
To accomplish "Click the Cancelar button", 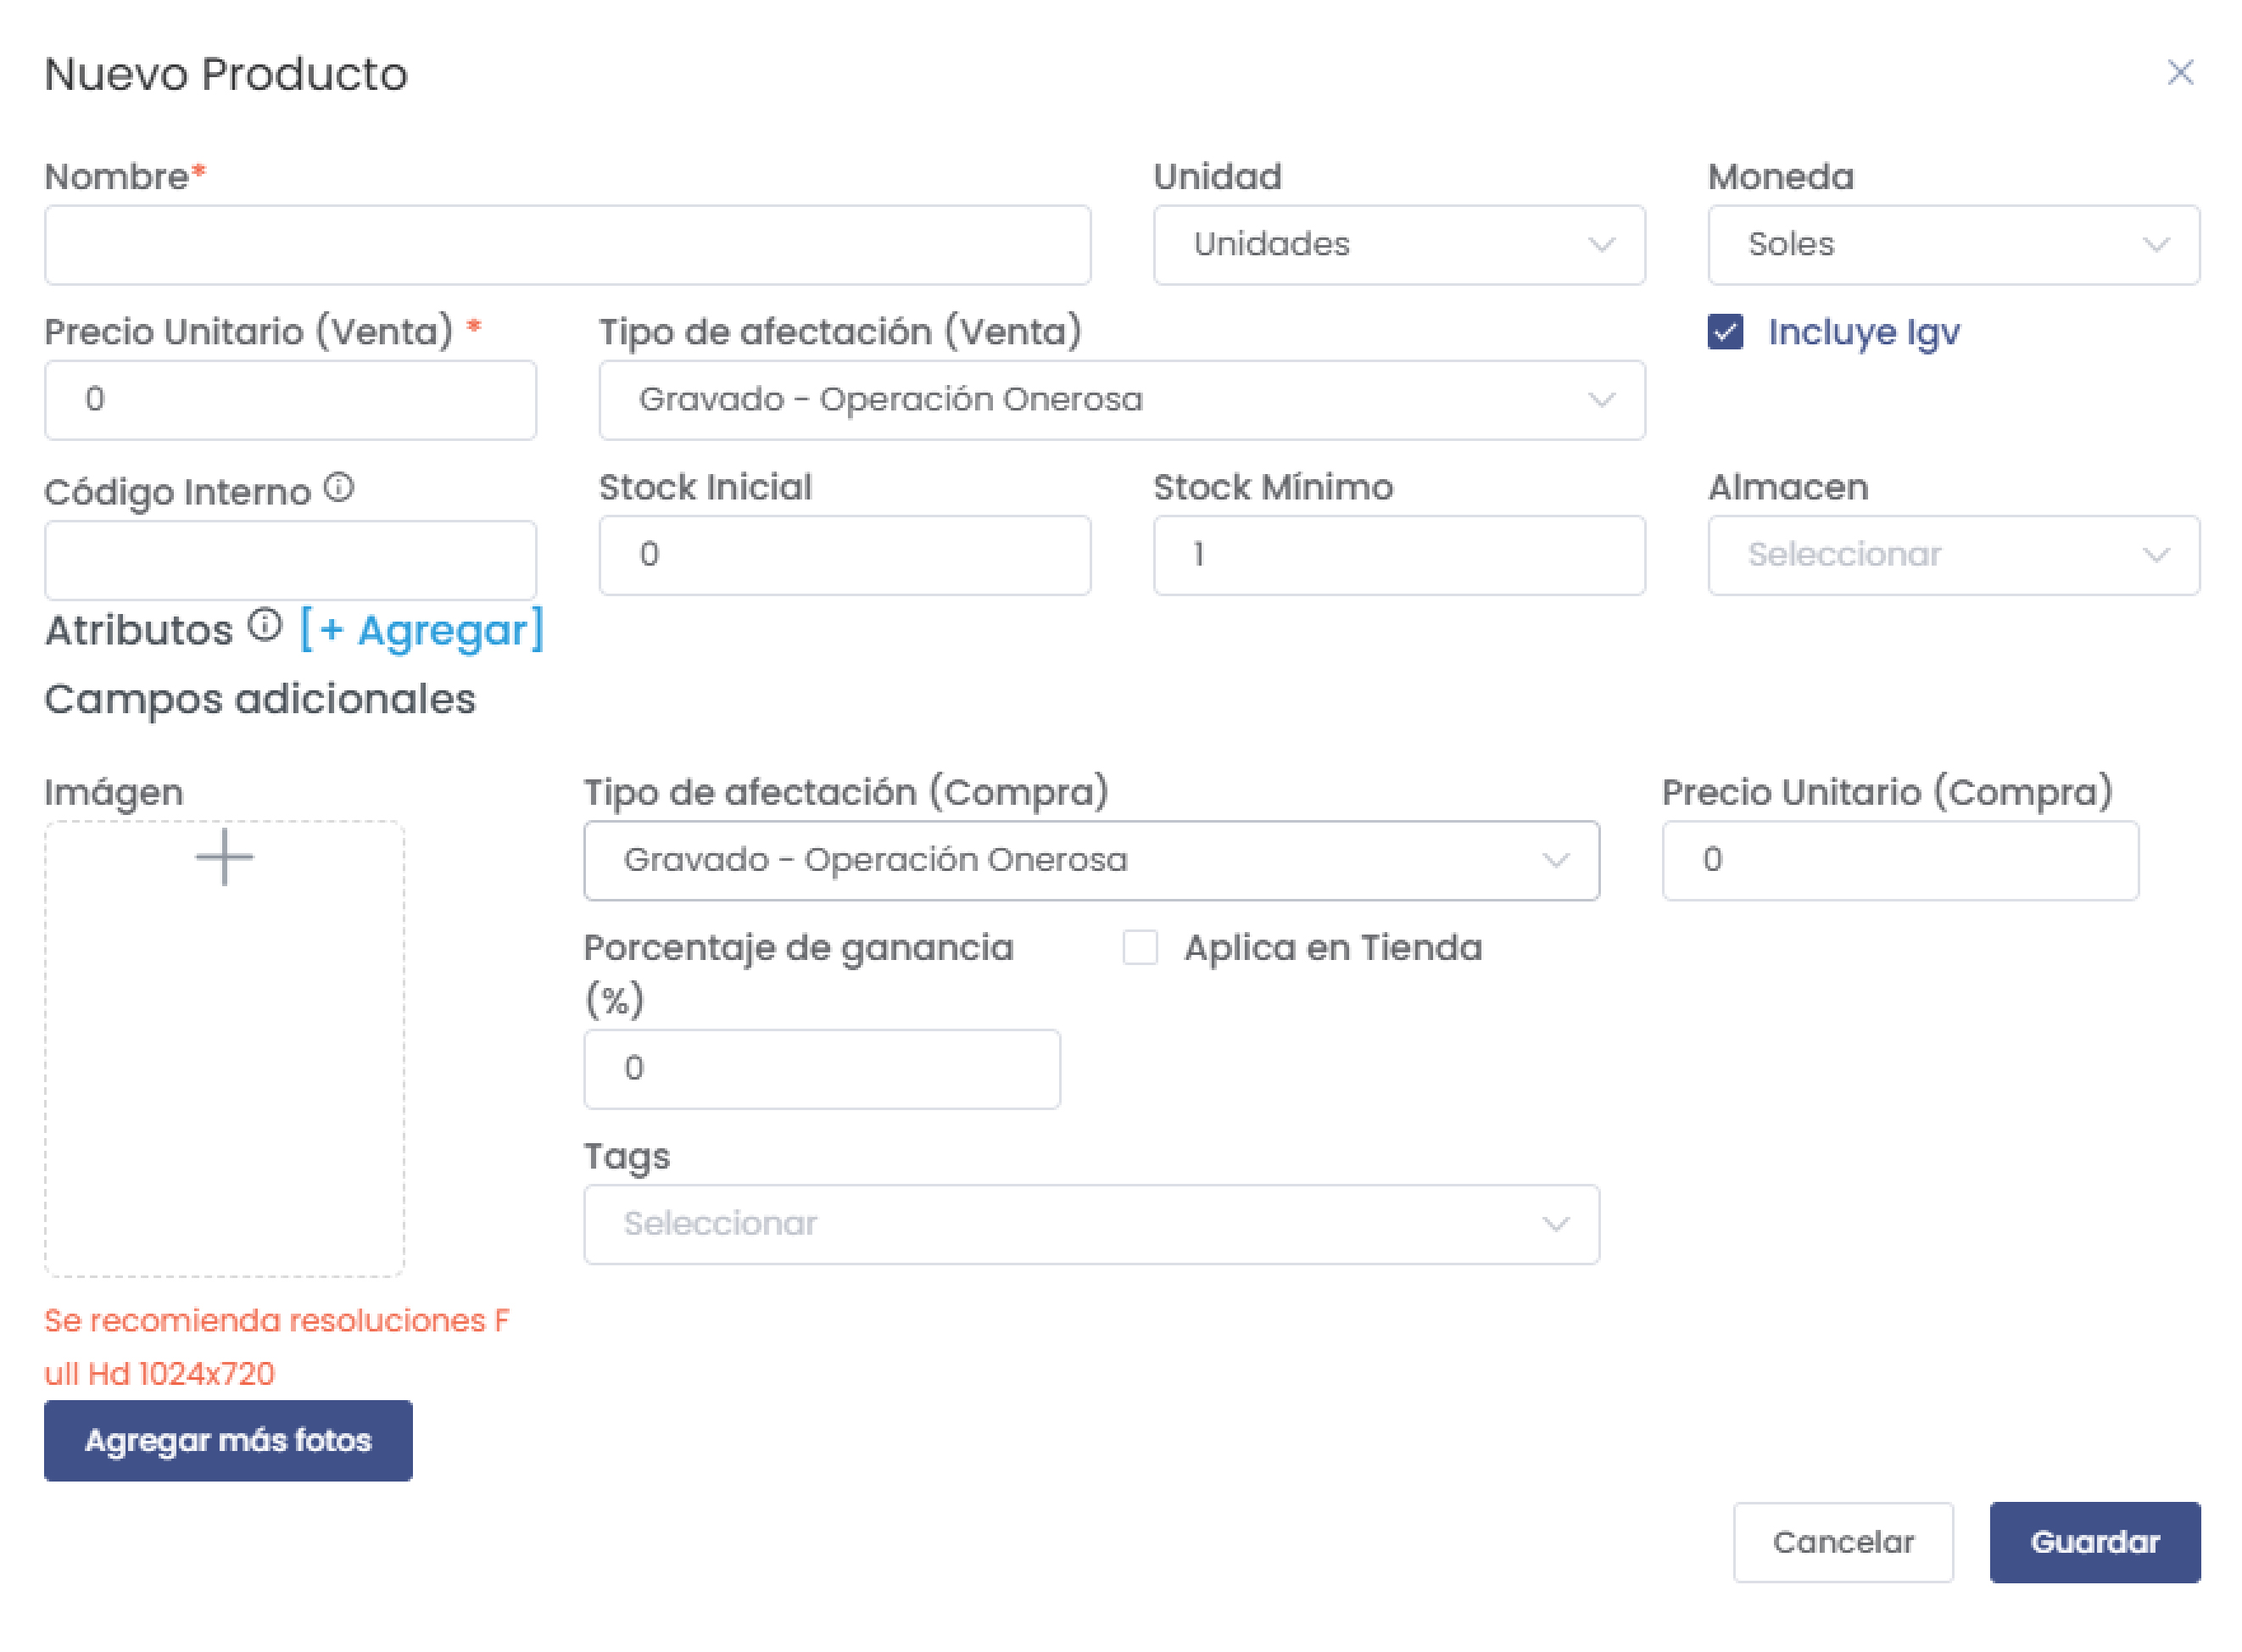I will [x=1843, y=1541].
